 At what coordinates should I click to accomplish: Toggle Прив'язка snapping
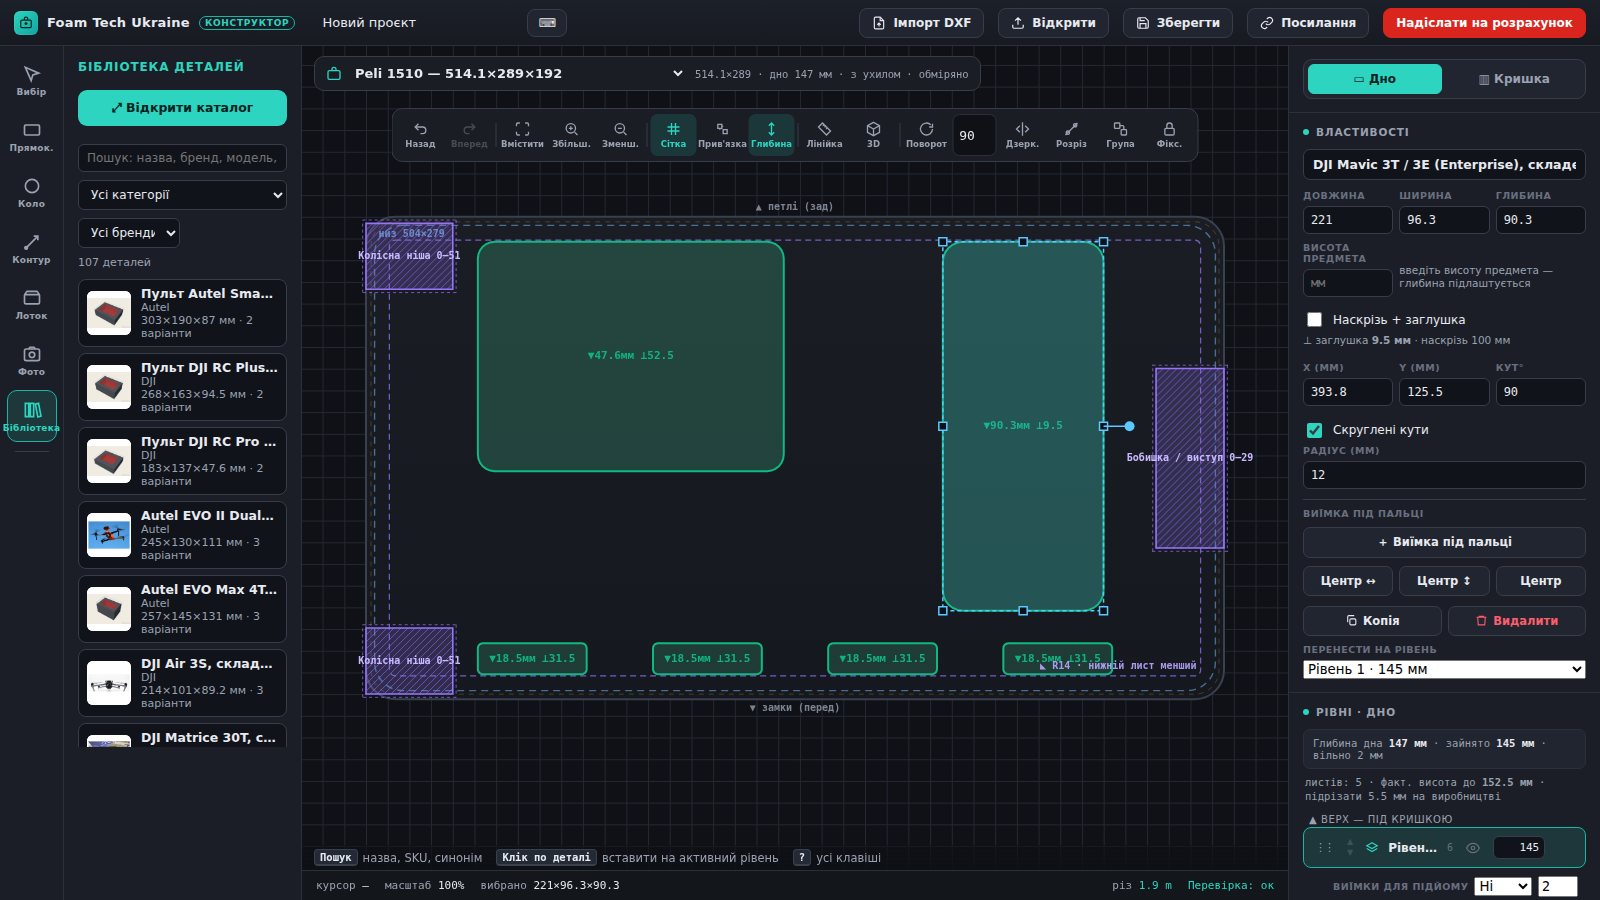(x=722, y=135)
